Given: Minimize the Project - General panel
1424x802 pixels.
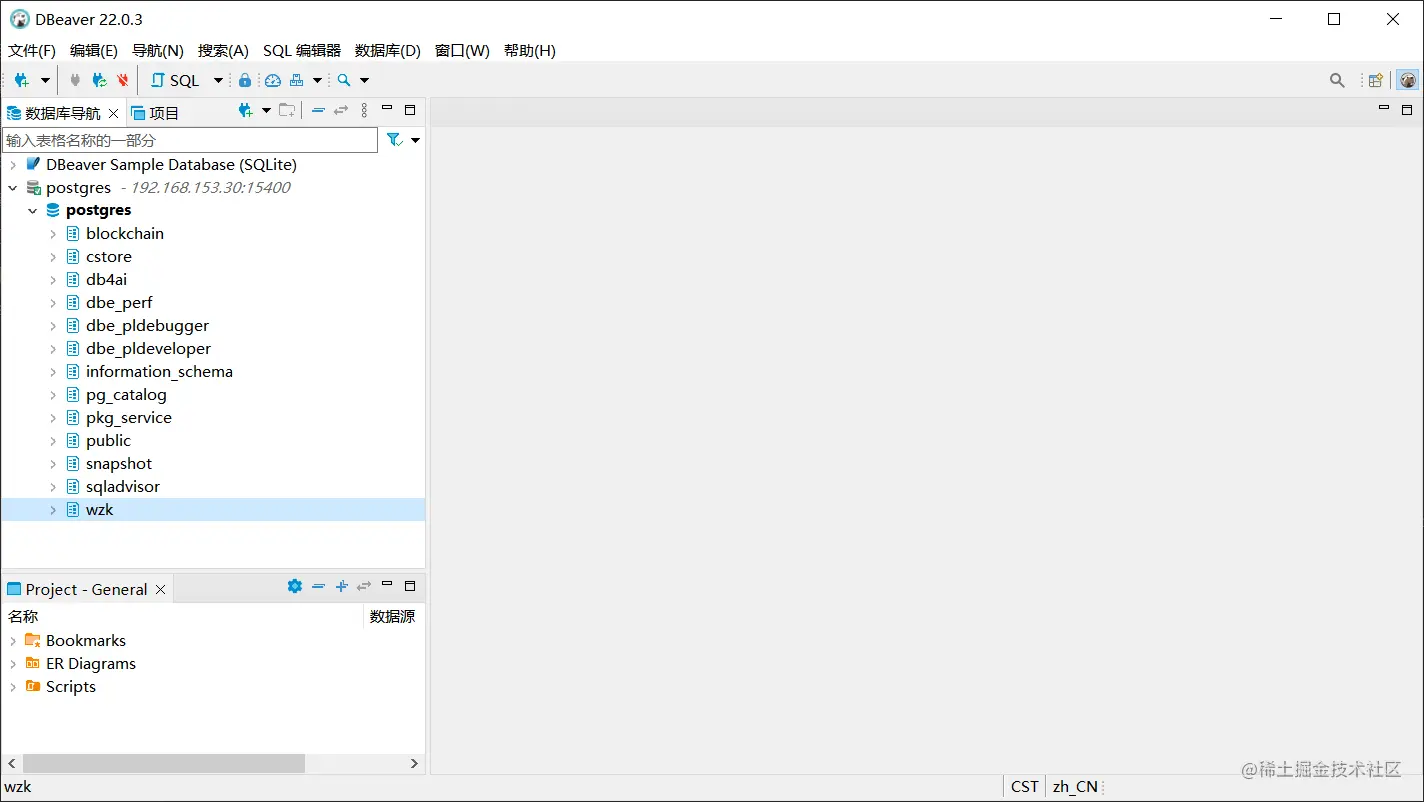Looking at the screenshot, I should (x=387, y=584).
